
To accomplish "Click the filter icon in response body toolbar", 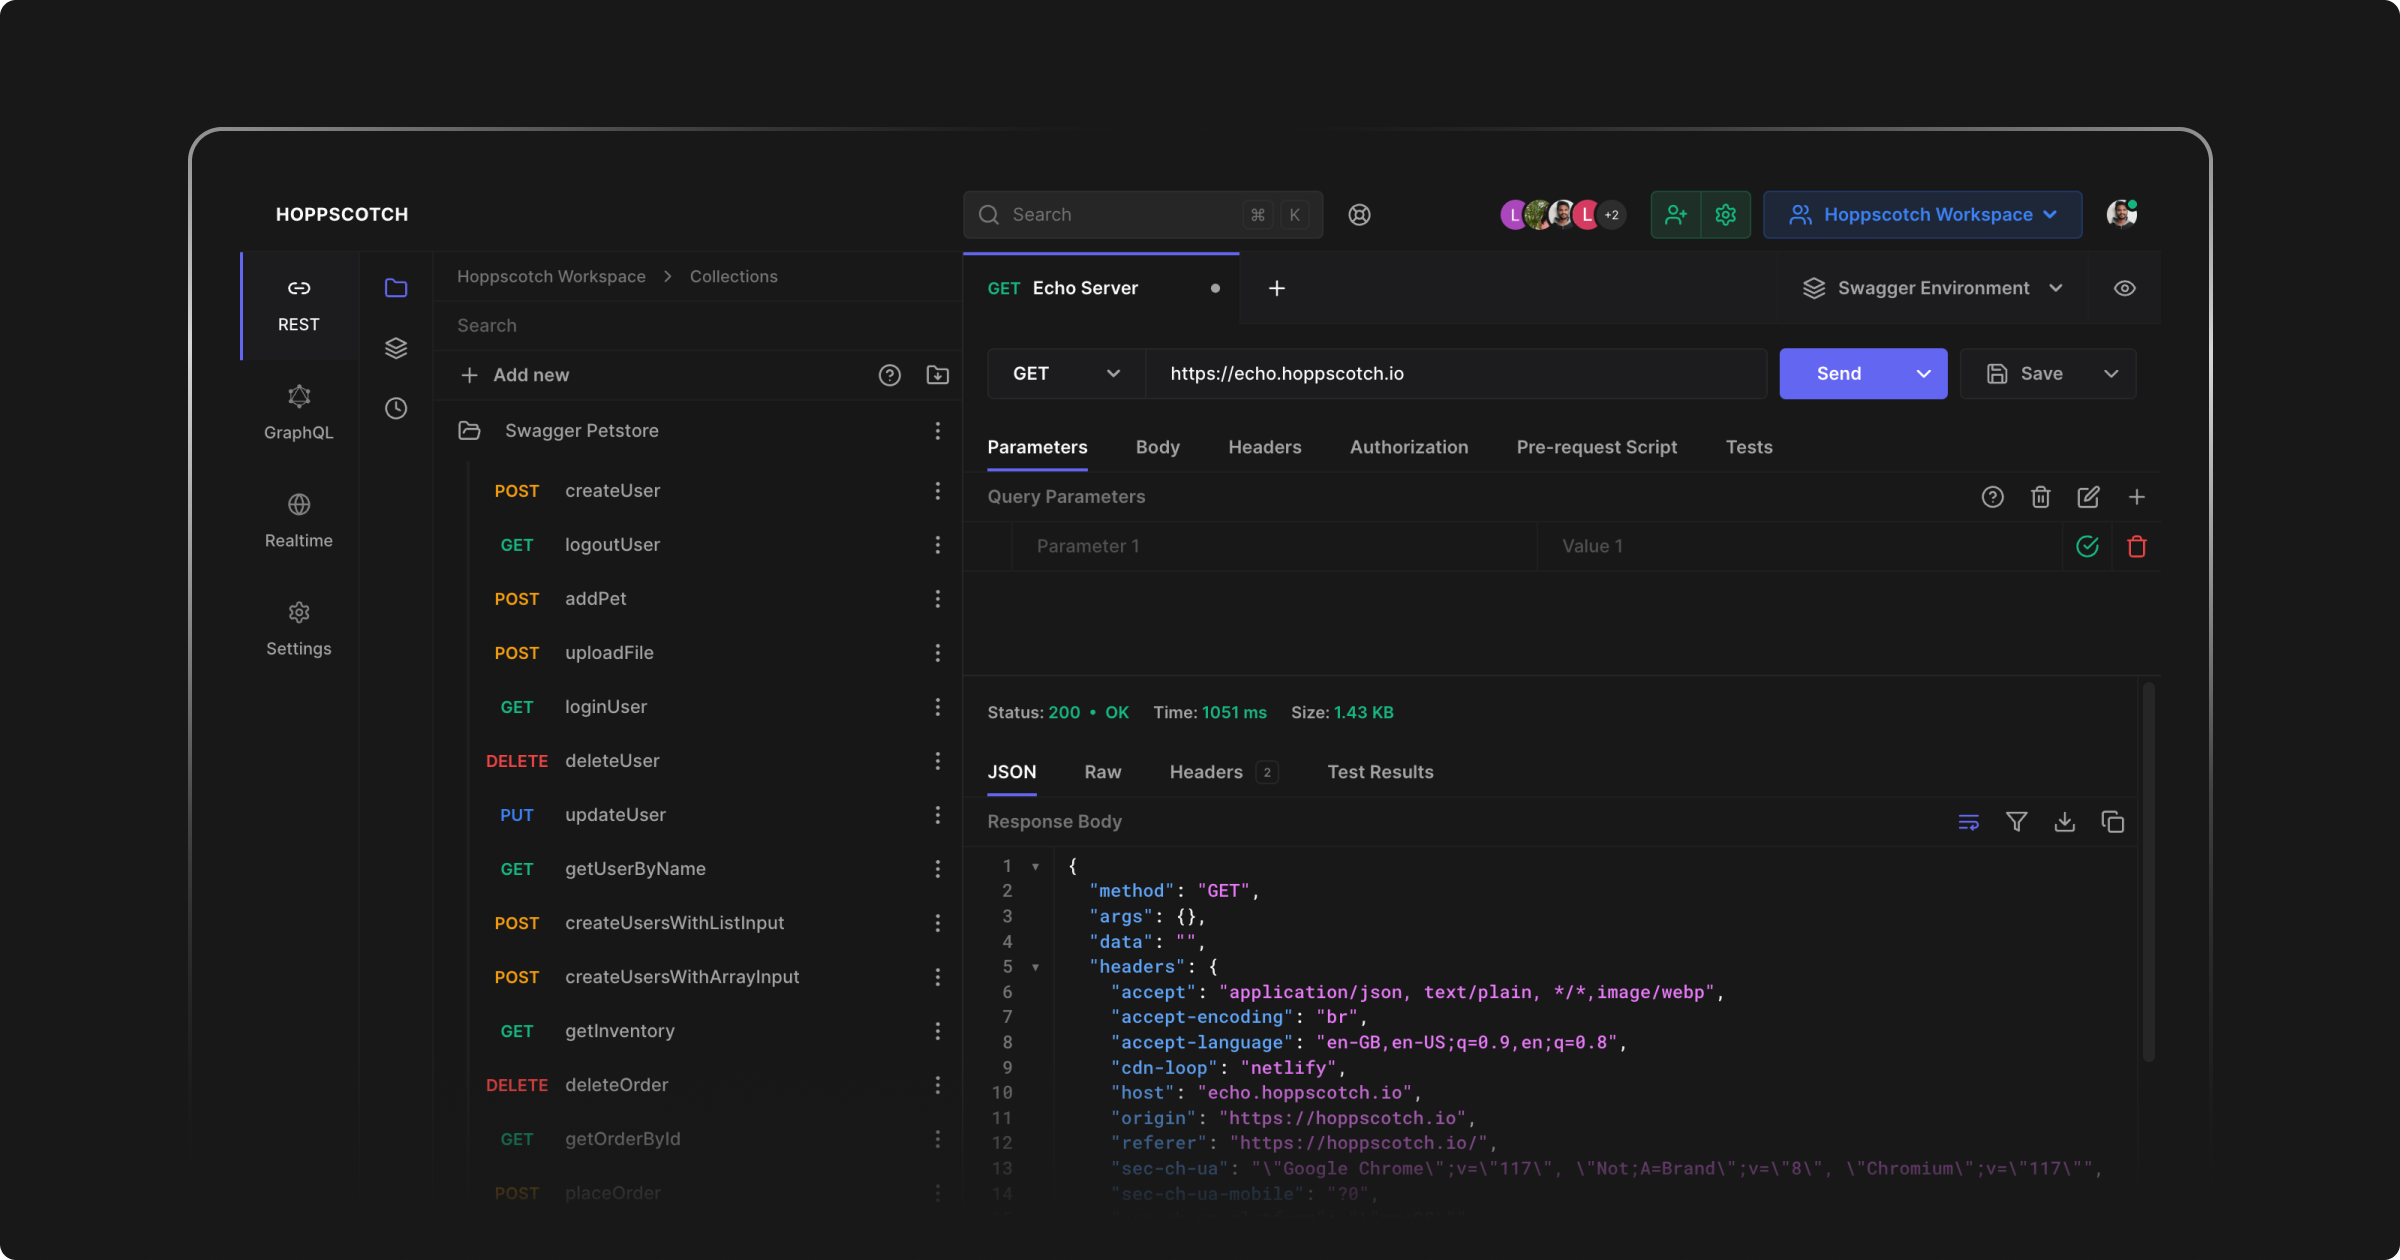I will 2016,822.
